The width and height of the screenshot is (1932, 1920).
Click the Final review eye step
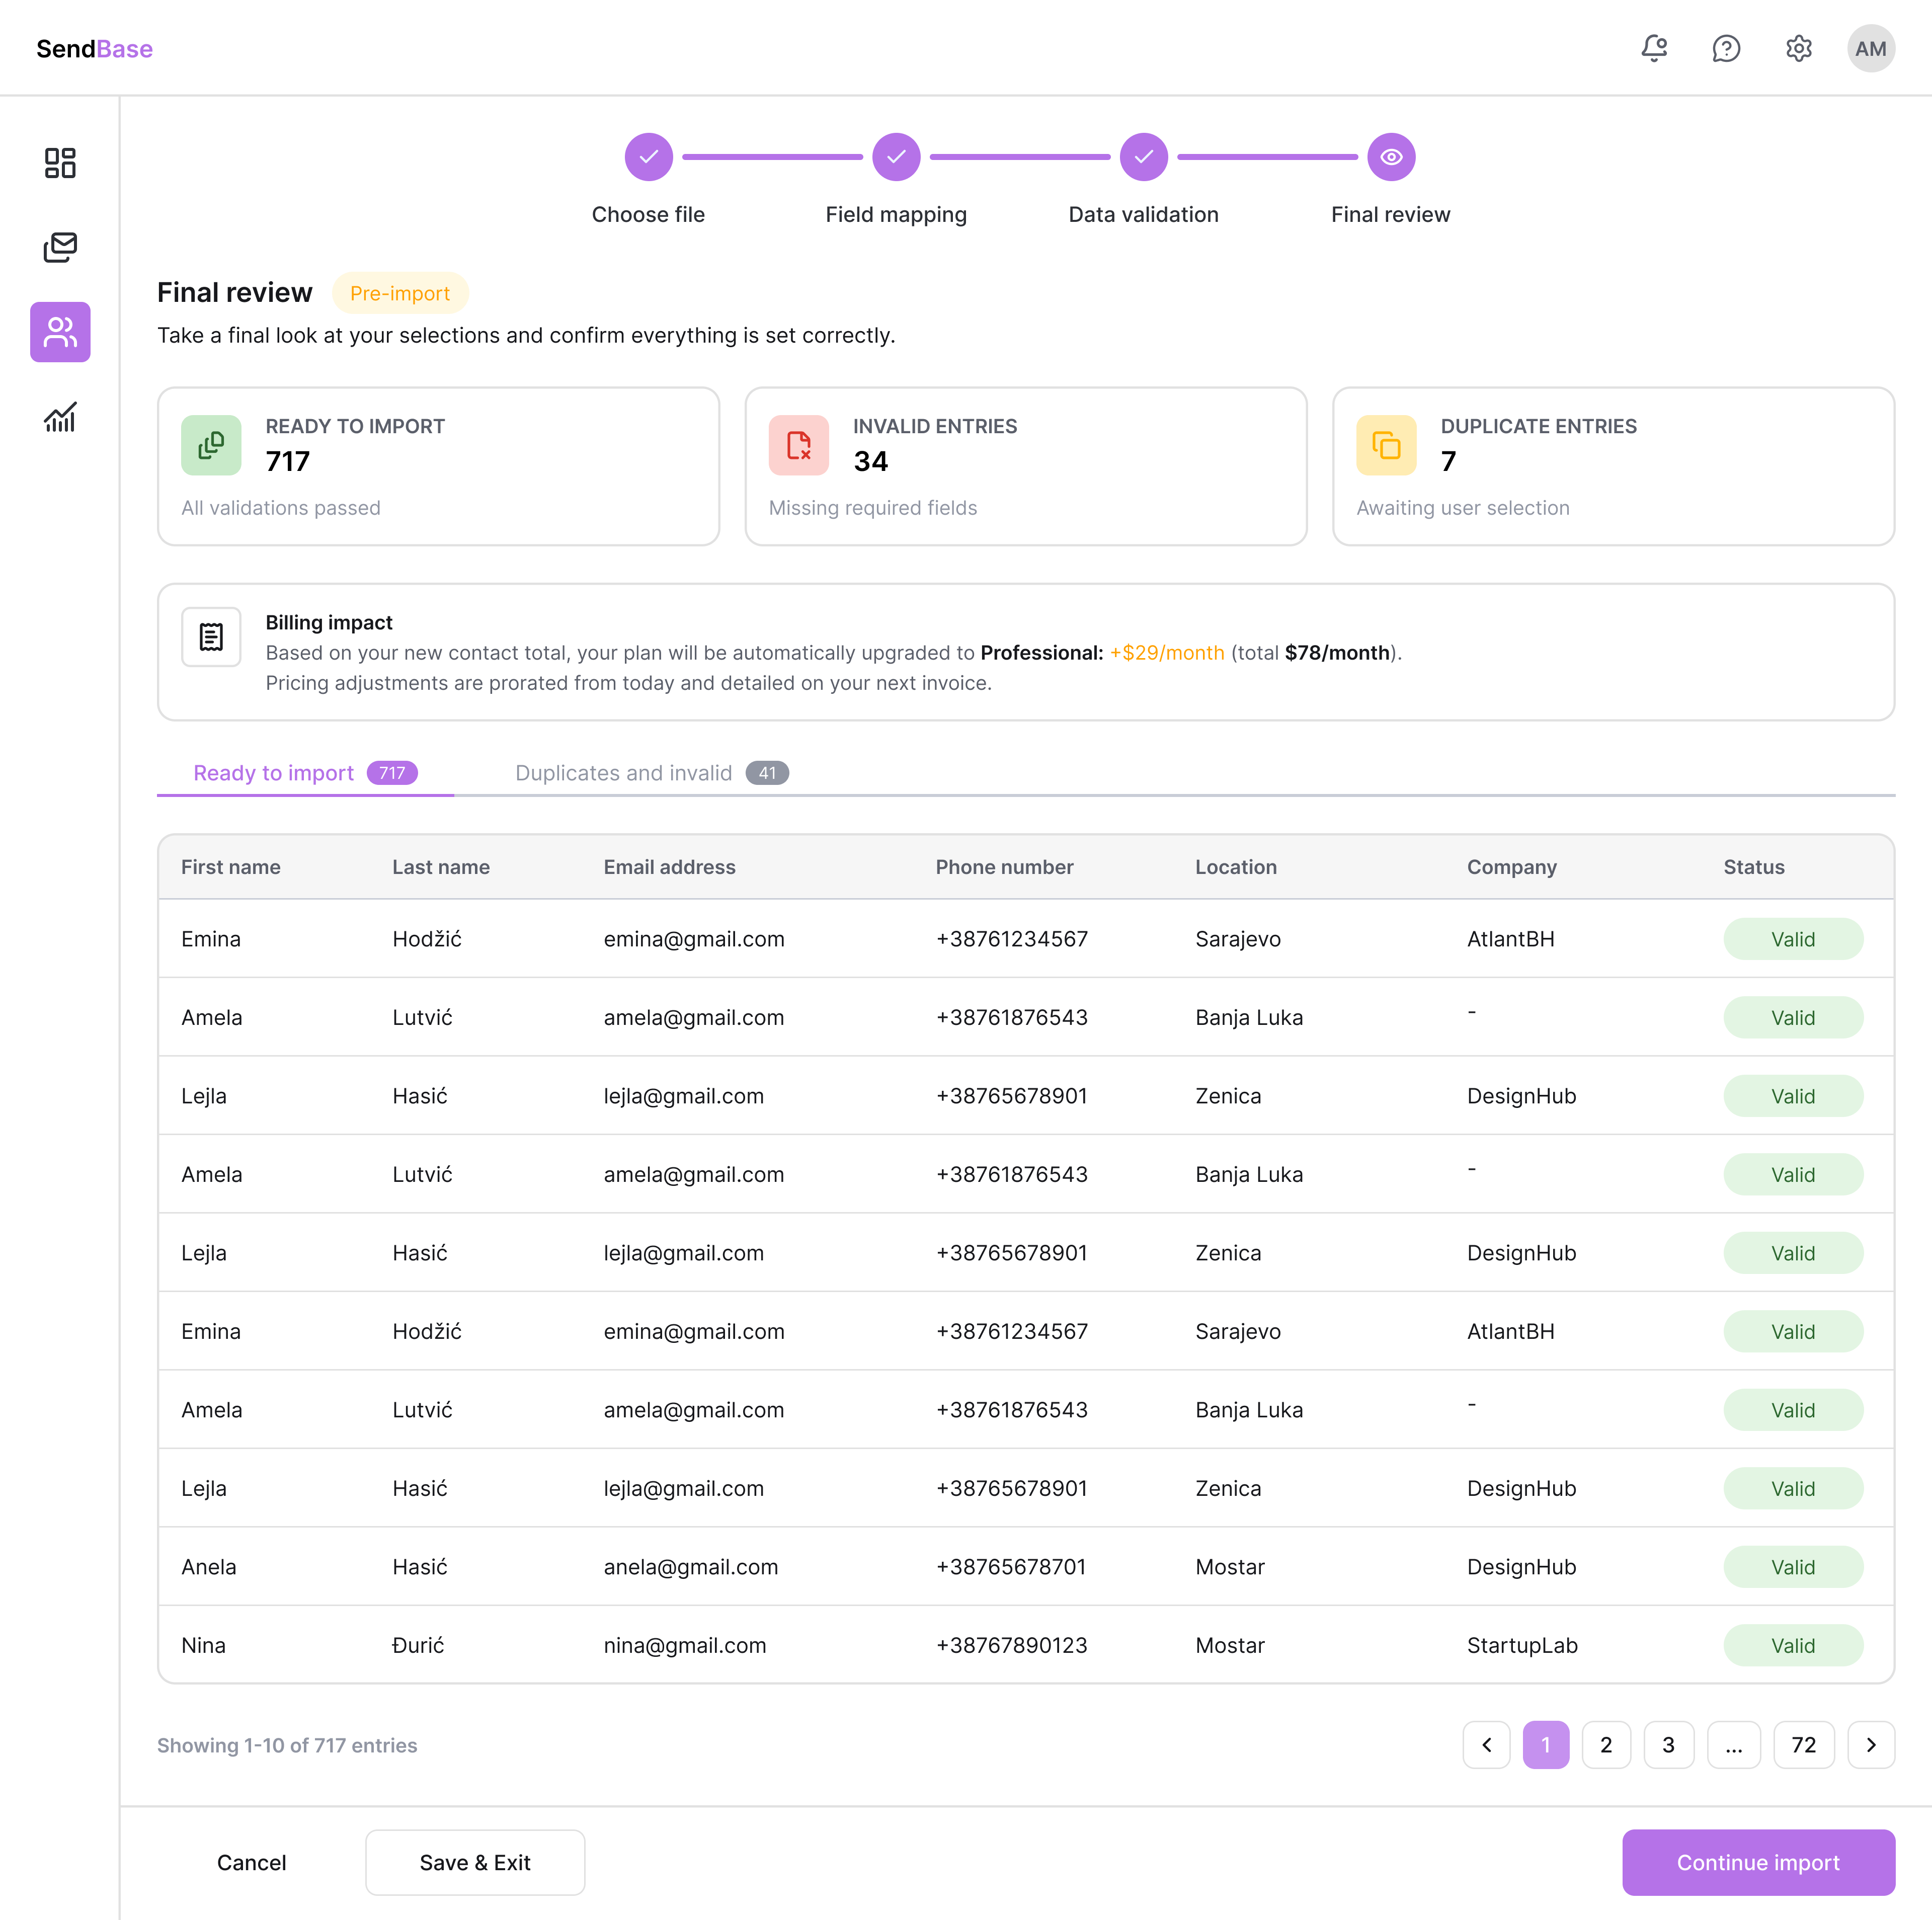tap(1390, 157)
